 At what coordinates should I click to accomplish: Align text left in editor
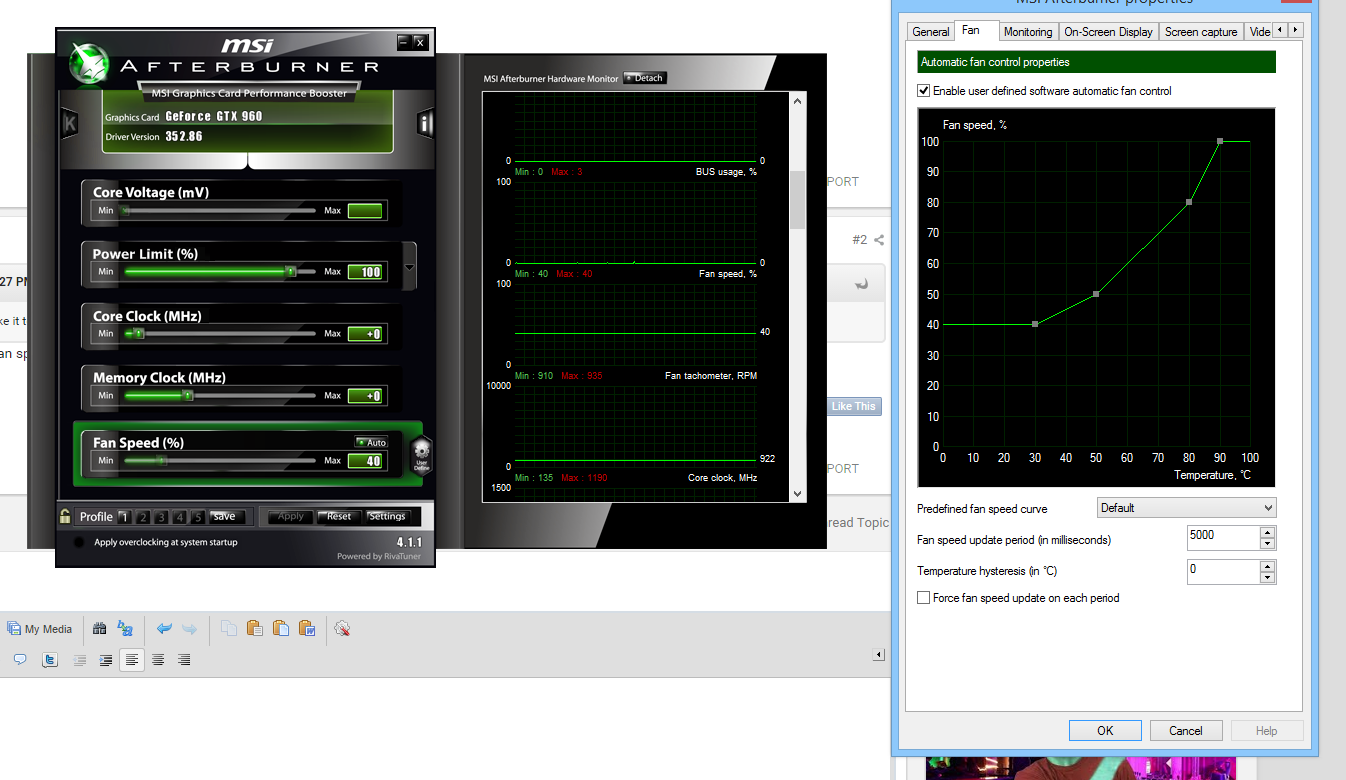pyautogui.click(x=131, y=660)
